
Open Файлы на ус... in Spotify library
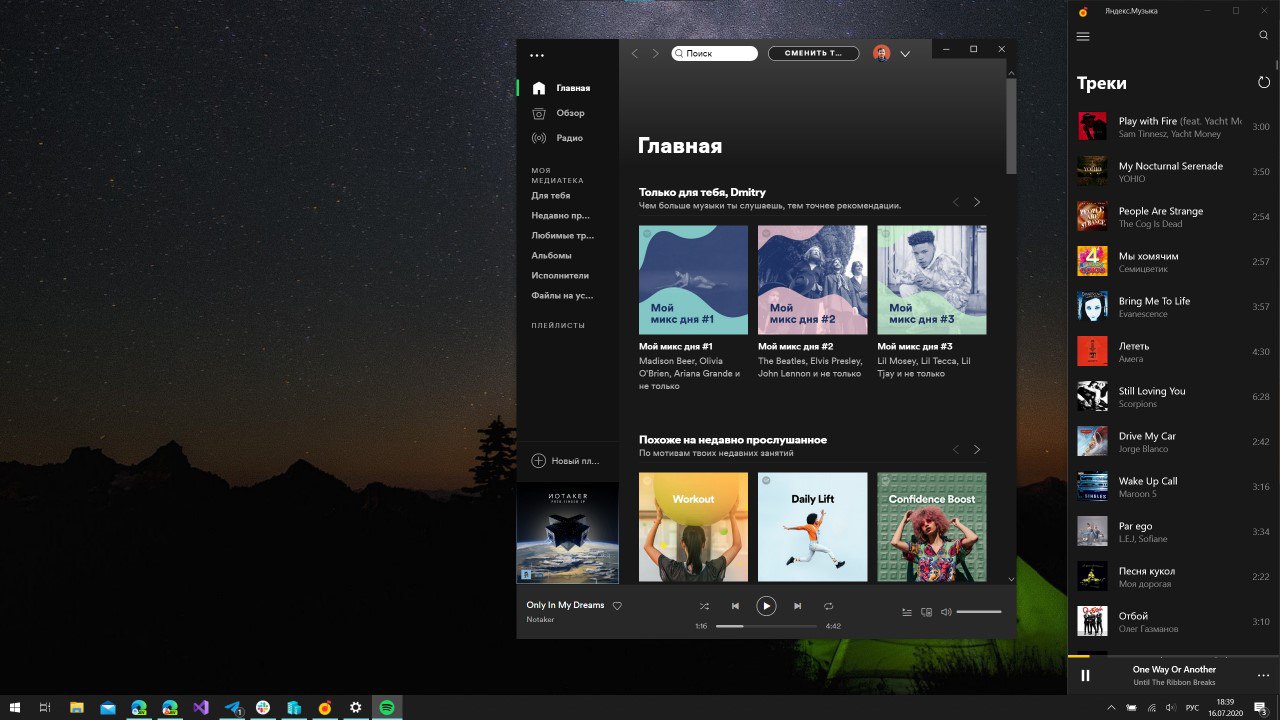tap(562, 295)
